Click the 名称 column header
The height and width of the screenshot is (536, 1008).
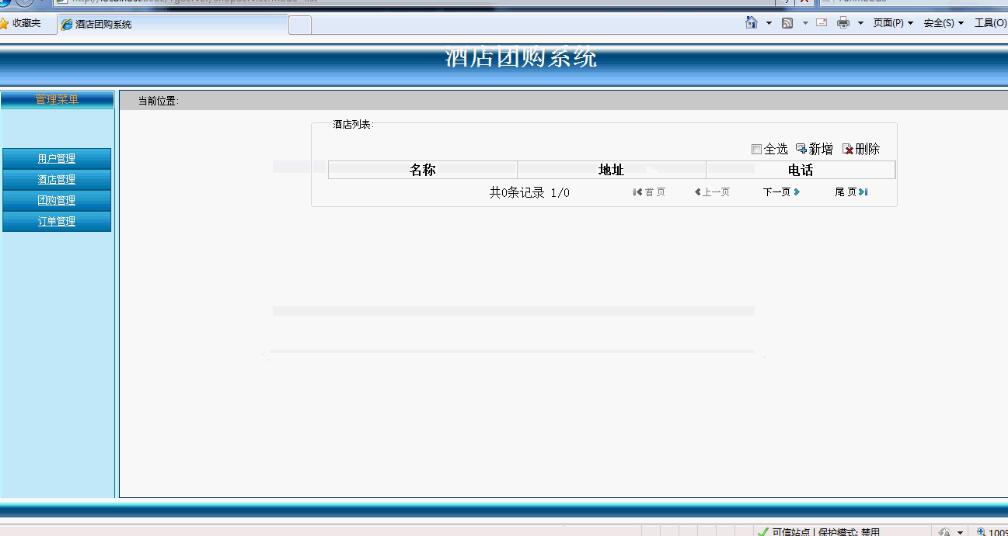coord(422,170)
